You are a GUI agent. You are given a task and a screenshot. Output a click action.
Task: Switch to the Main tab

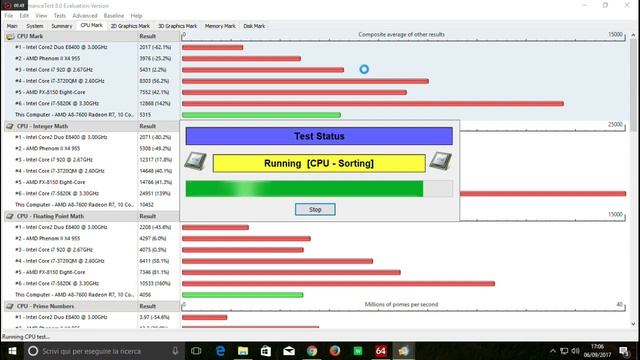click(x=12, y=26)
